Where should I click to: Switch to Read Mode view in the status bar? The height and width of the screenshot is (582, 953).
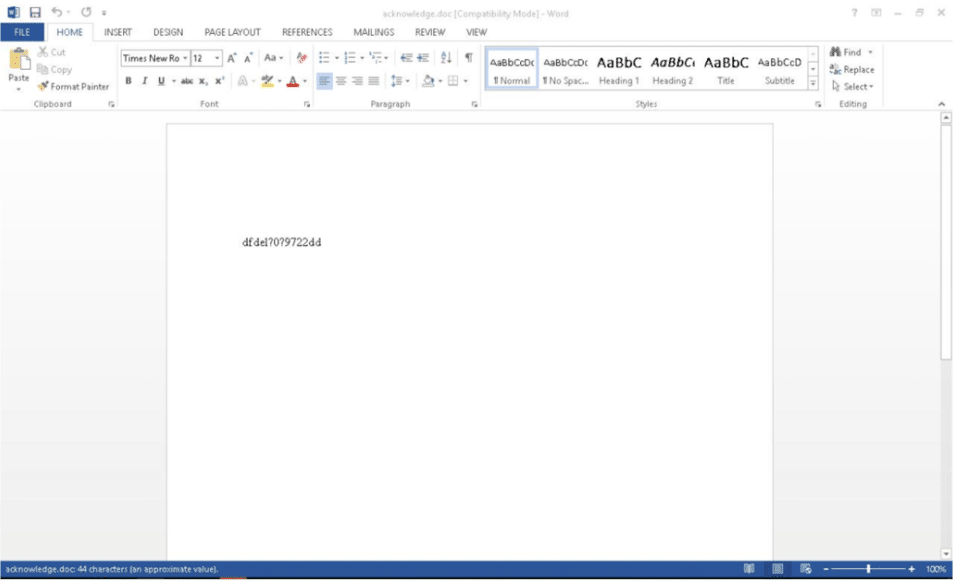click(749, 569)
